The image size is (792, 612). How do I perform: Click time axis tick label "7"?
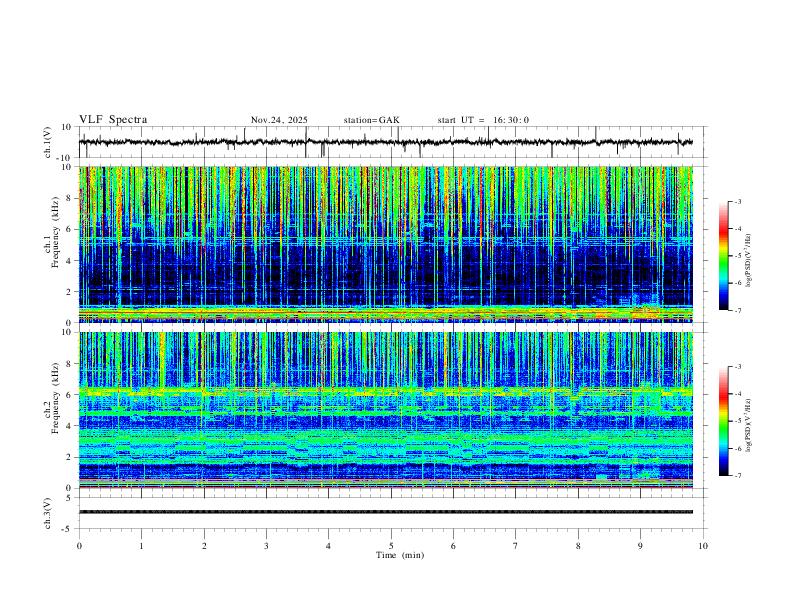click(516, 546)
